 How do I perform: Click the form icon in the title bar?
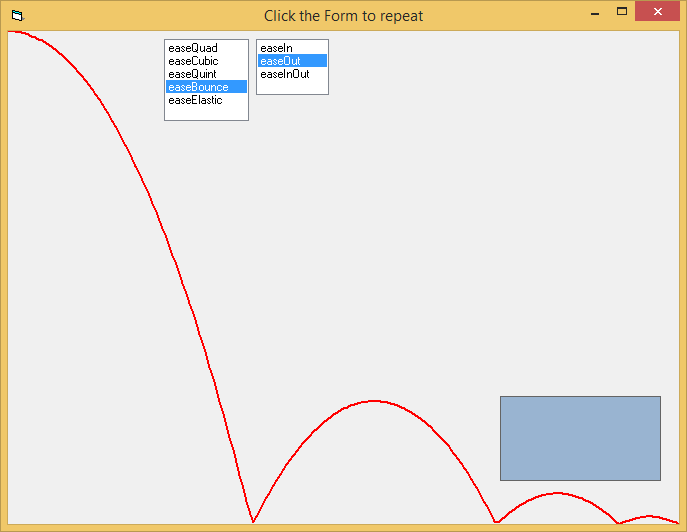pos(17,15)
